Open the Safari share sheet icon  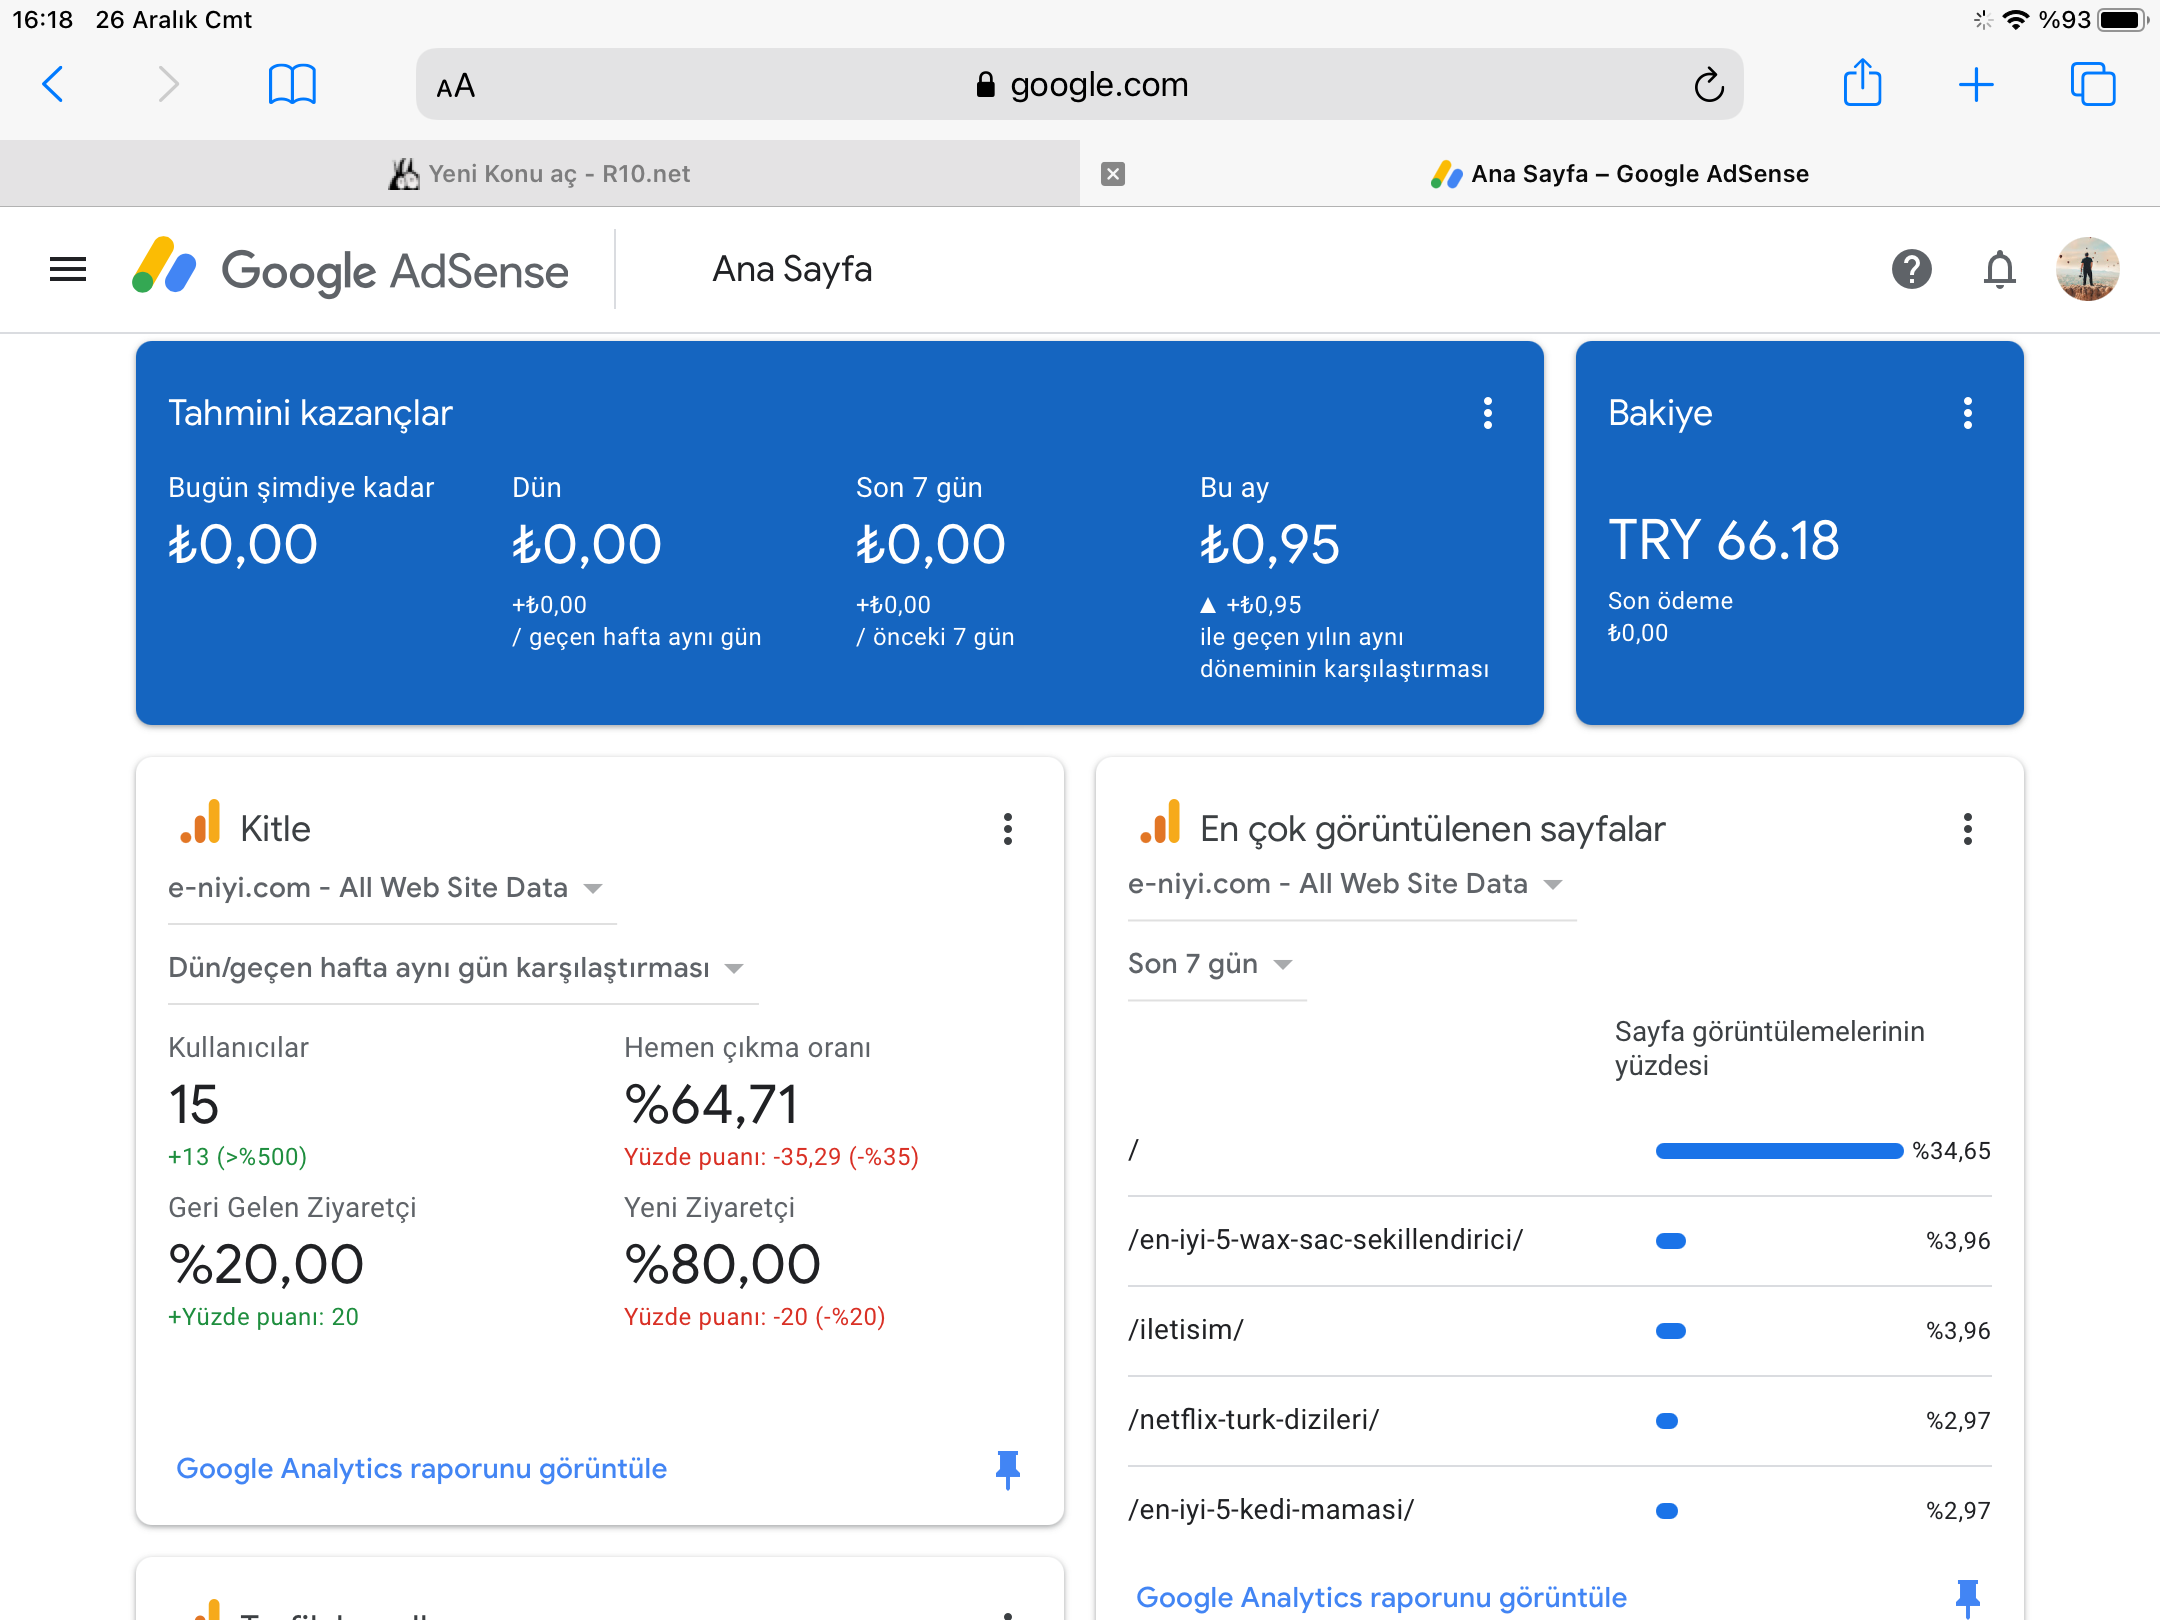tap(1862, 83)
